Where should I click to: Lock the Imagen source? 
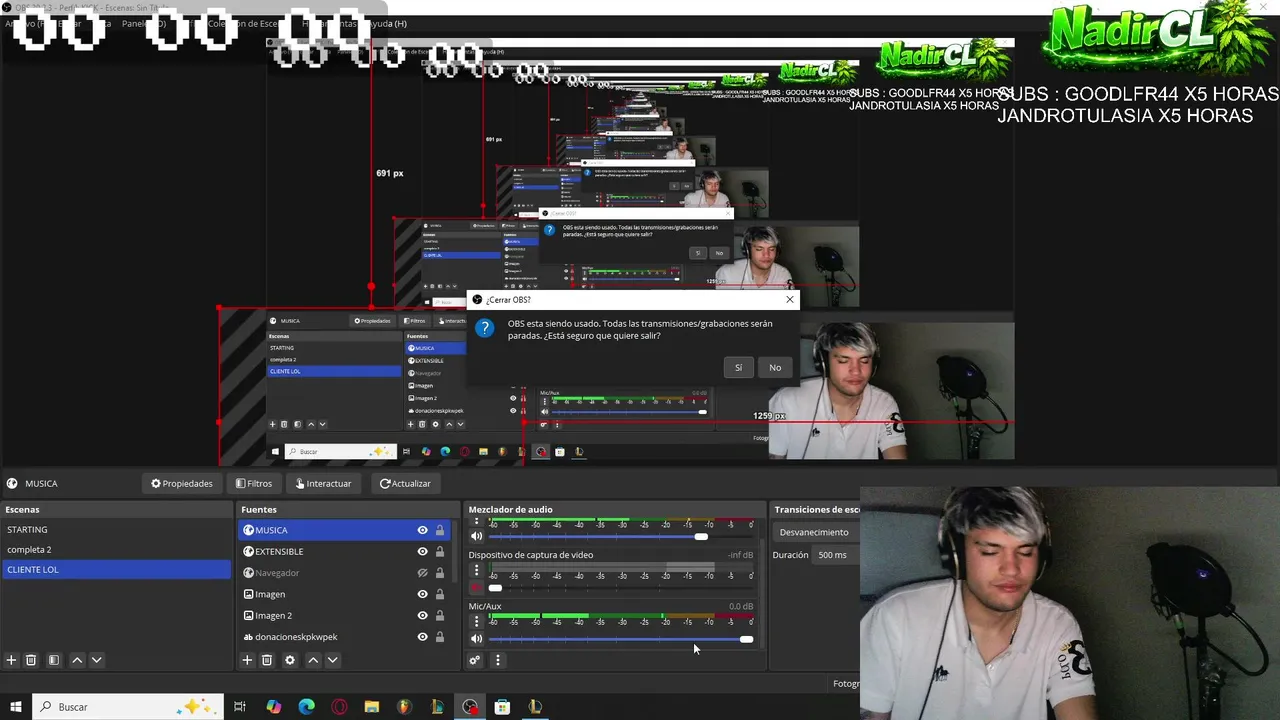[439, 594]
